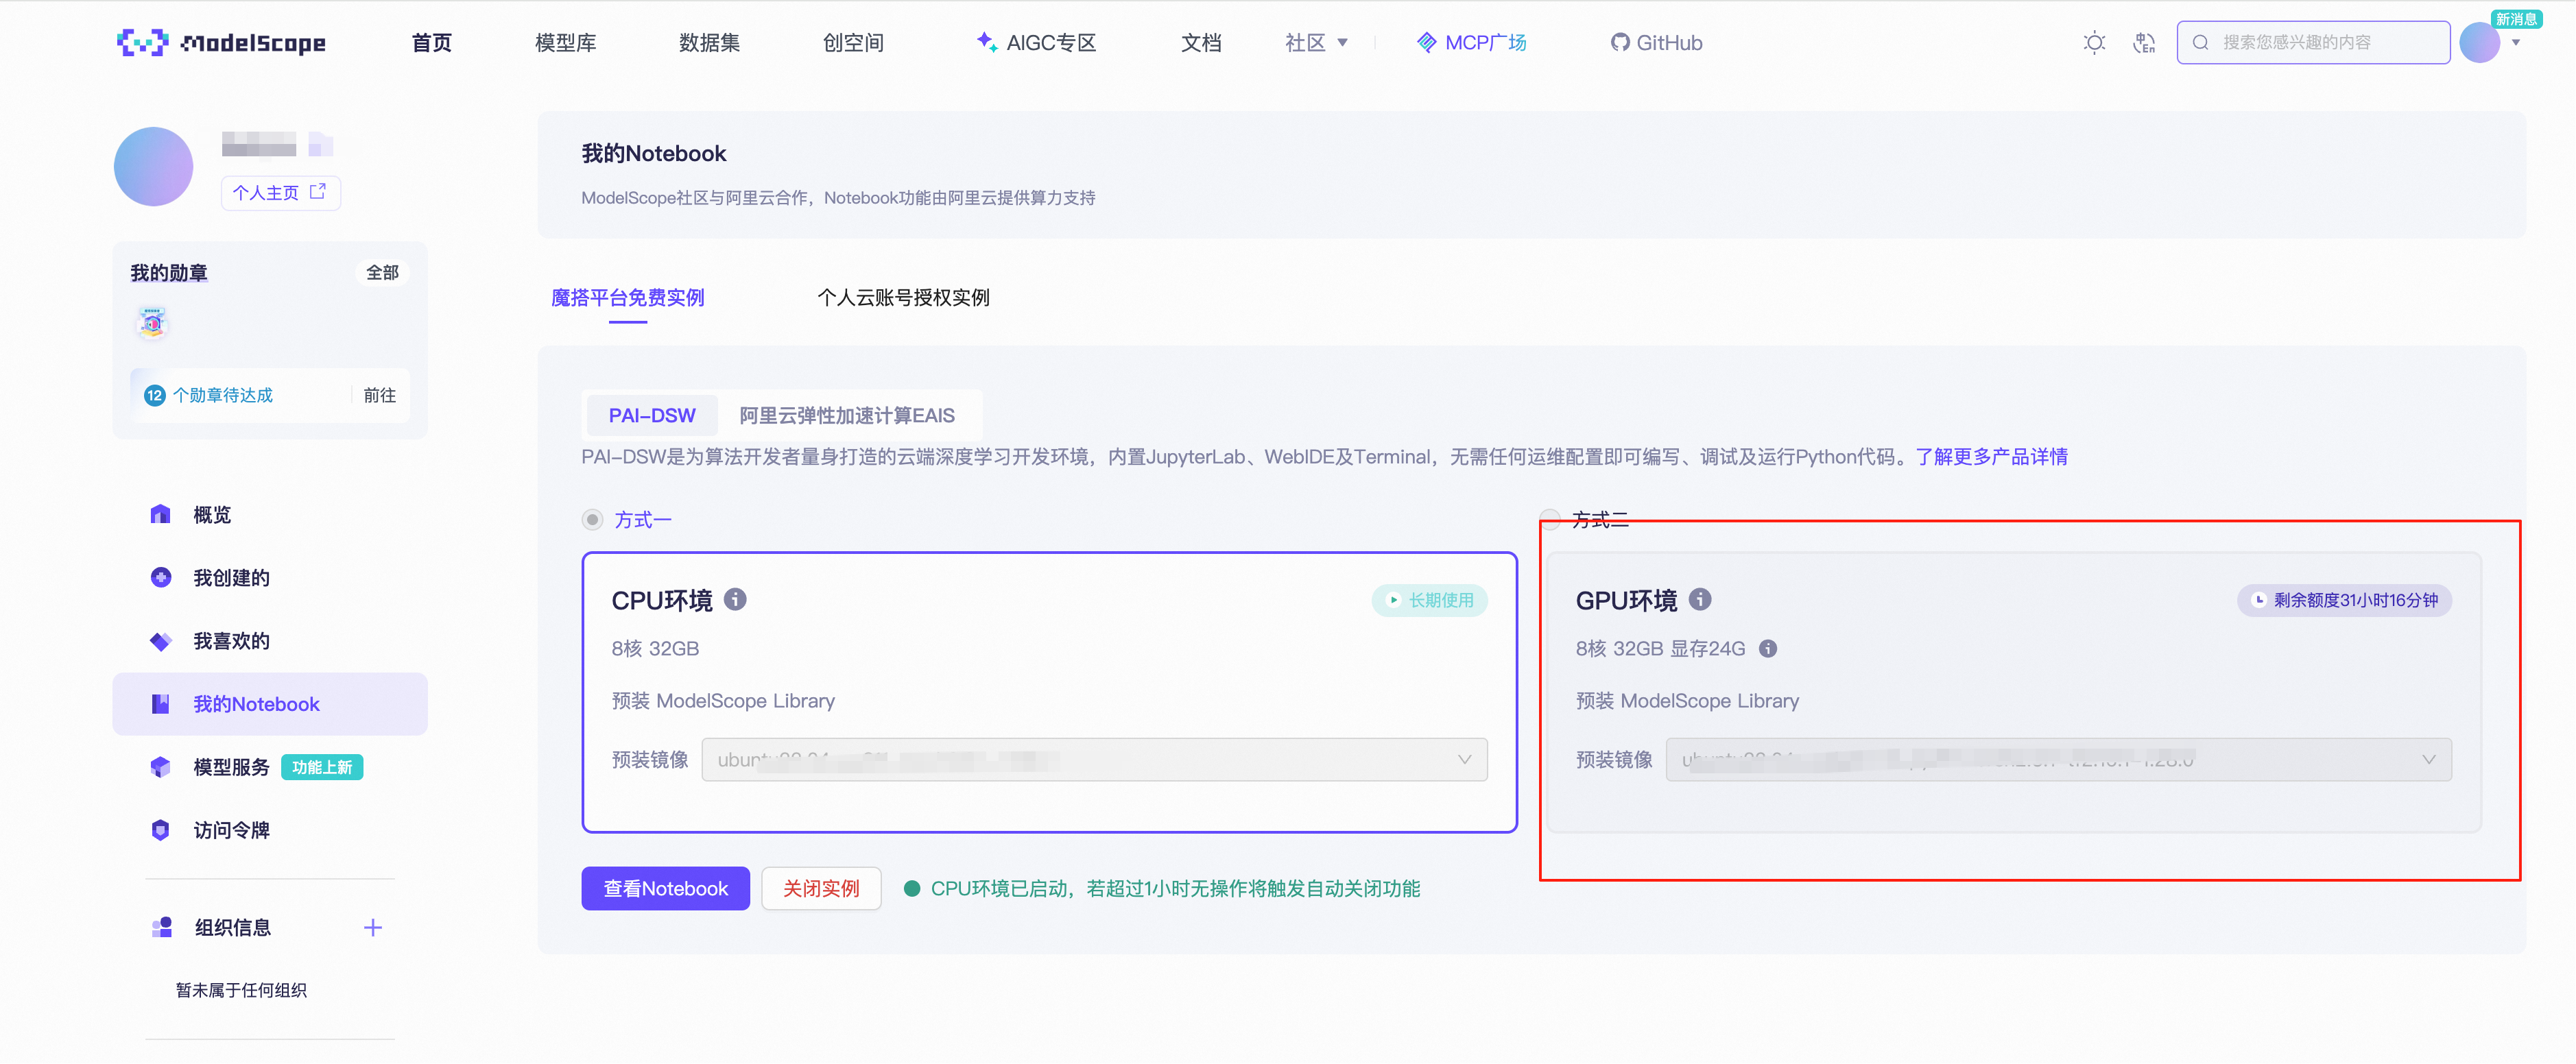Open 访问令牌 from the sidebar
This screenshot has width=2576, height=1064.
click(x=233, y=829)
